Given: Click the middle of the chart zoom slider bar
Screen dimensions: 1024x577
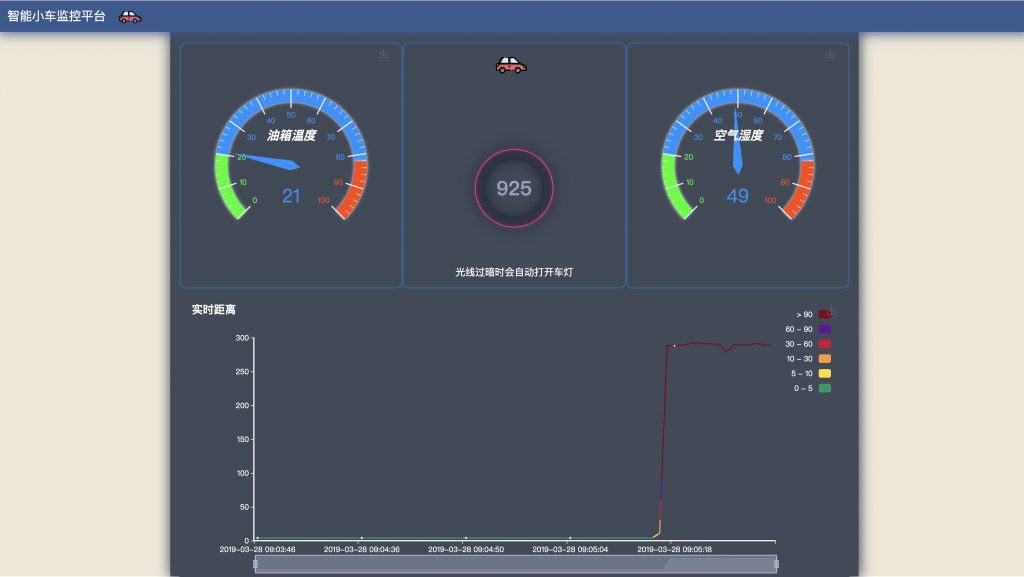Looking at the screenshot, I should (516, 564).
